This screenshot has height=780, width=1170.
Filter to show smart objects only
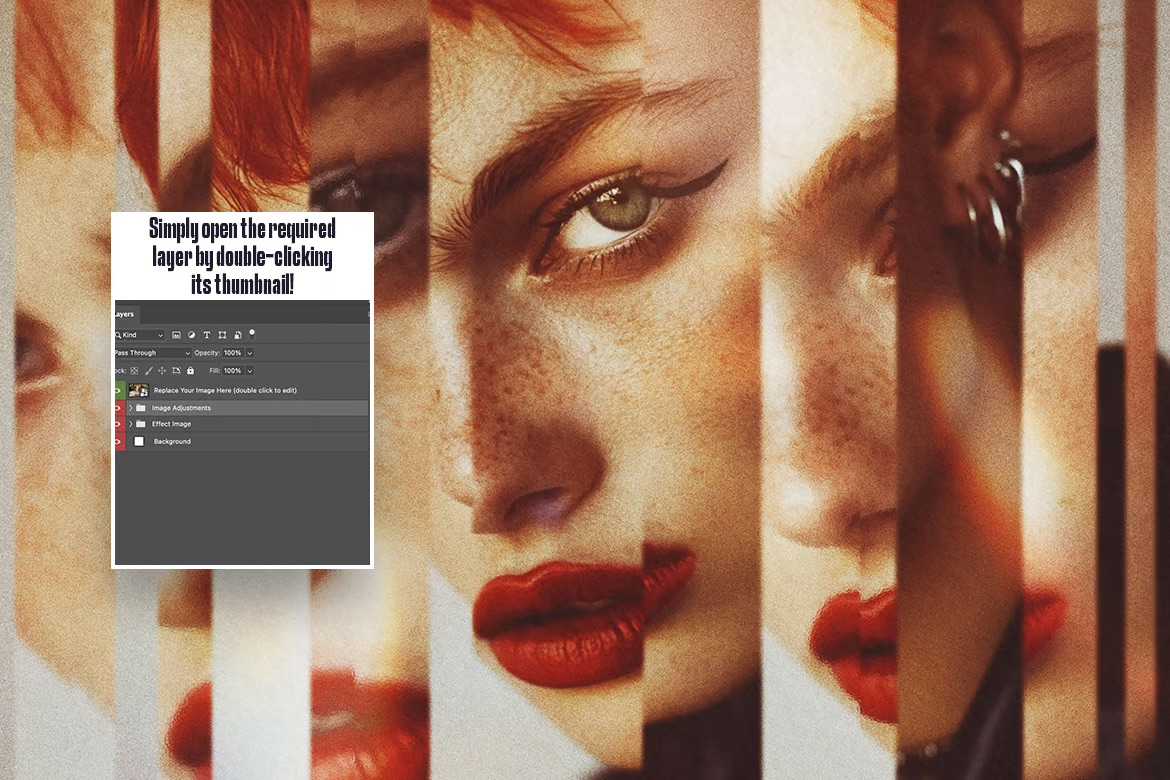pos(238,334)
